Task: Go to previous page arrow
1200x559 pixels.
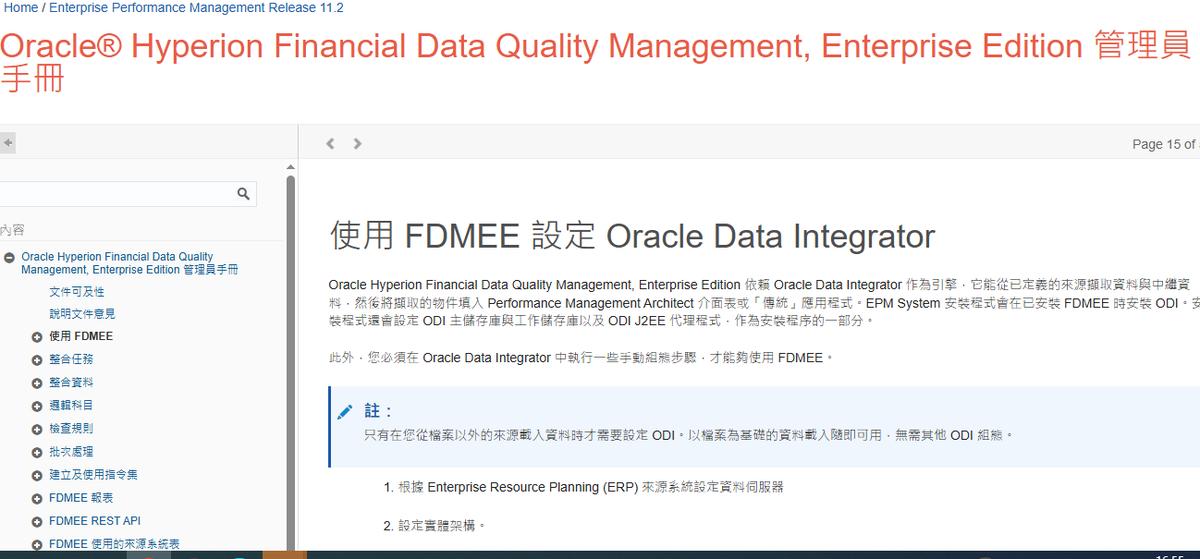Action: tap(331, 144)
